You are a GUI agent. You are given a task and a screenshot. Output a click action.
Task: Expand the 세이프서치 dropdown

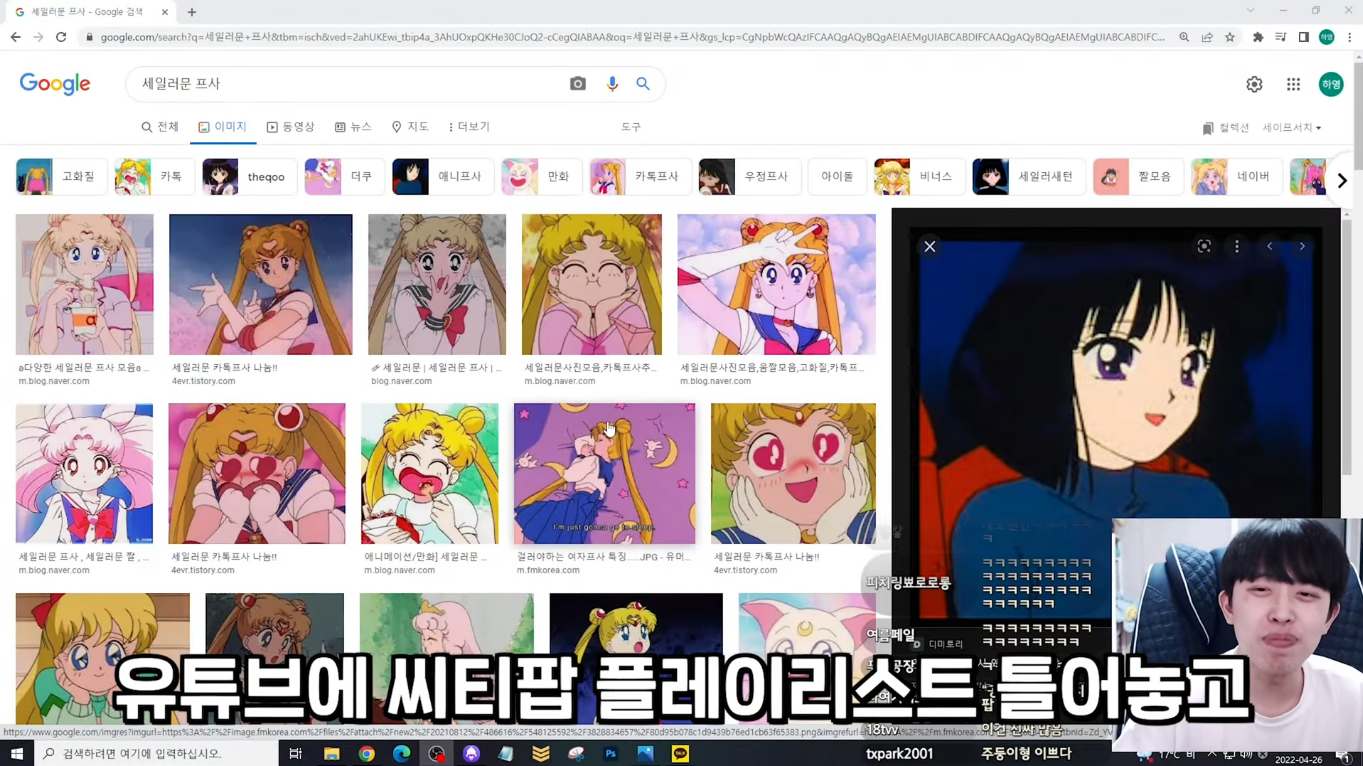pos(1292,128)
